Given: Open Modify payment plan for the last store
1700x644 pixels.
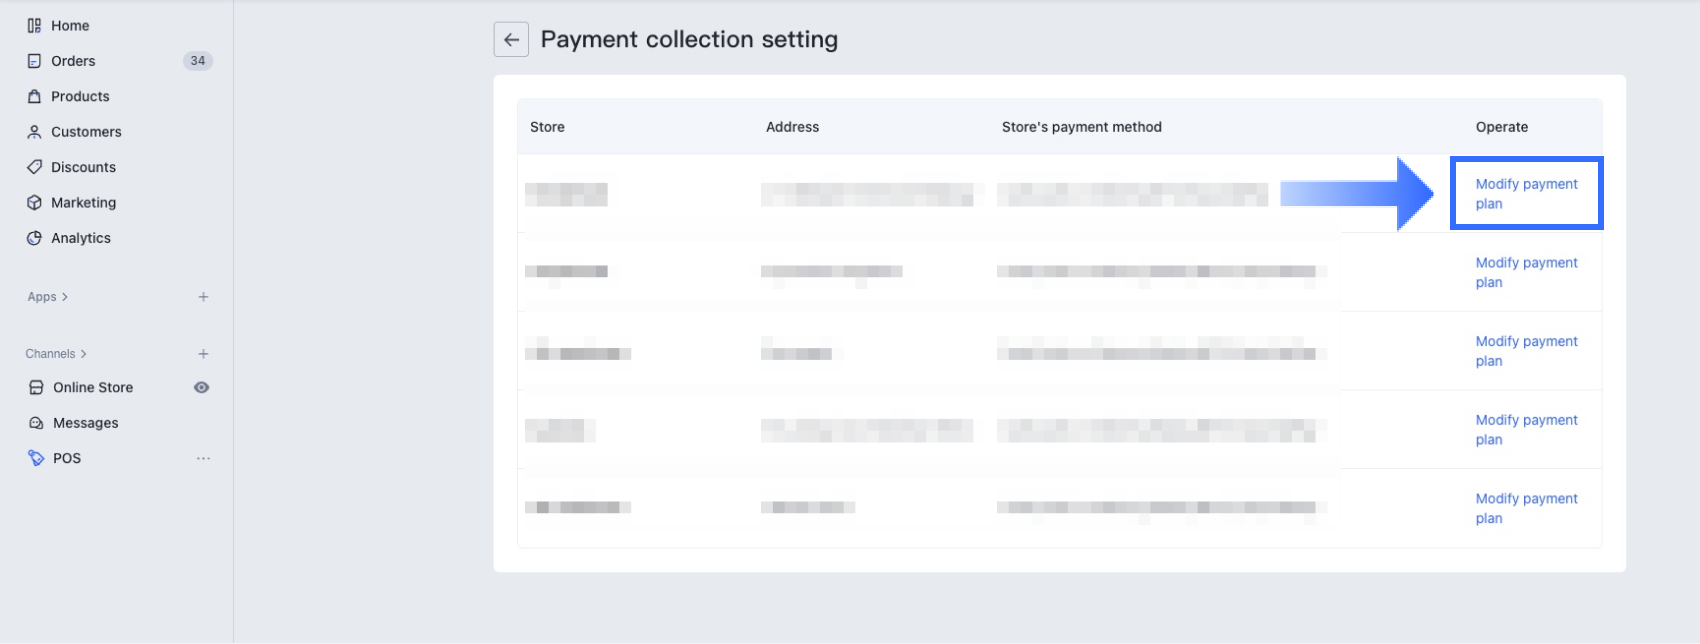Looking at the screenshot, I should point(1526,508).
